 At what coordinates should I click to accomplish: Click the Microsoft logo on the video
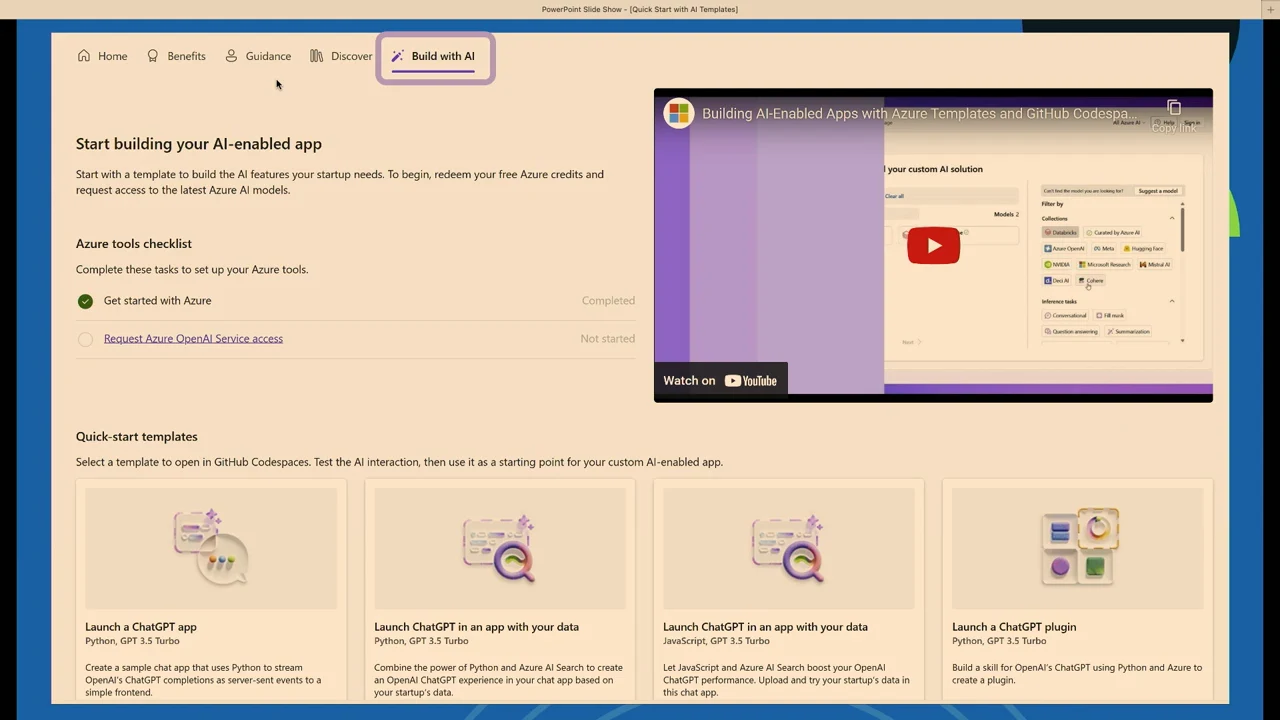click(x=679, y=113)
